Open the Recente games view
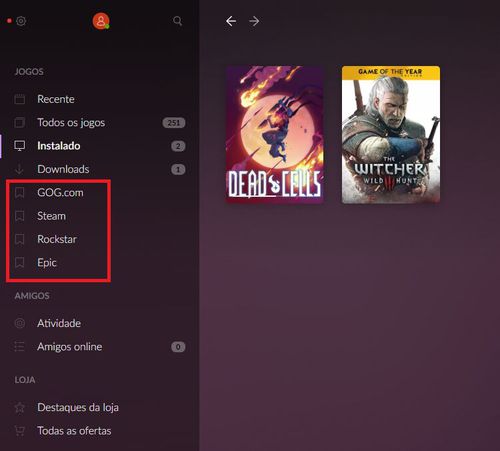500x451 pixels. (56, 99)
